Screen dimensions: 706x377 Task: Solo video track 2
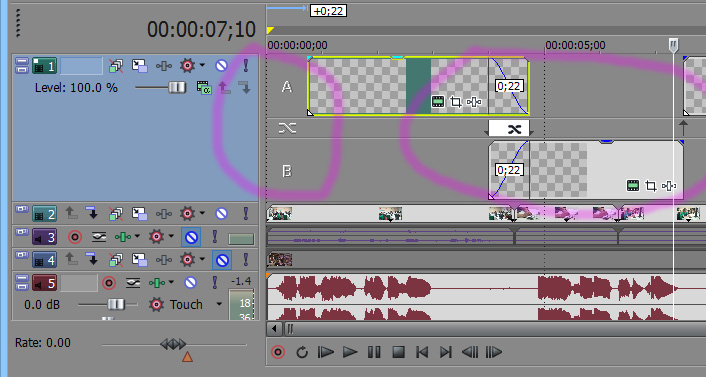coord(246,213)
